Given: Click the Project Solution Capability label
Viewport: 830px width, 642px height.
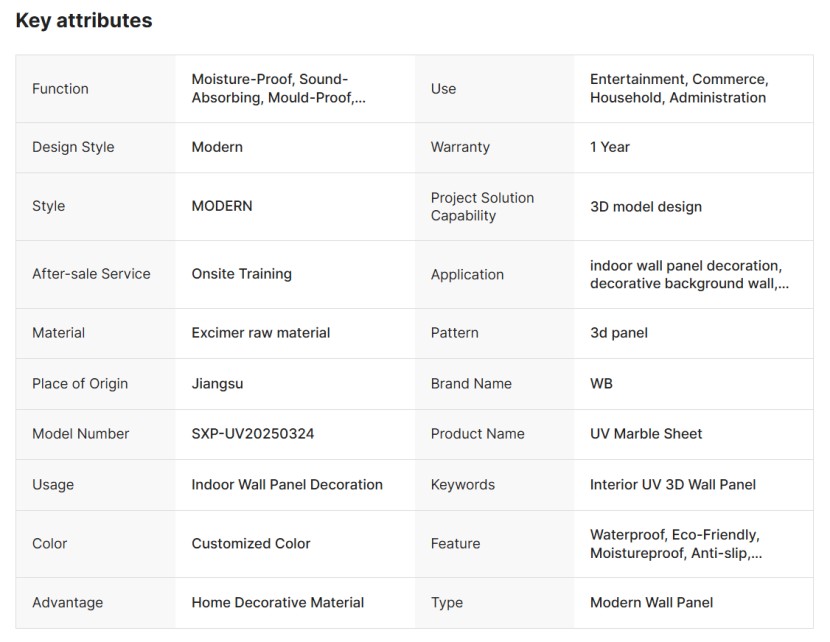Looking at the screenshot, I should pos(482,207).
